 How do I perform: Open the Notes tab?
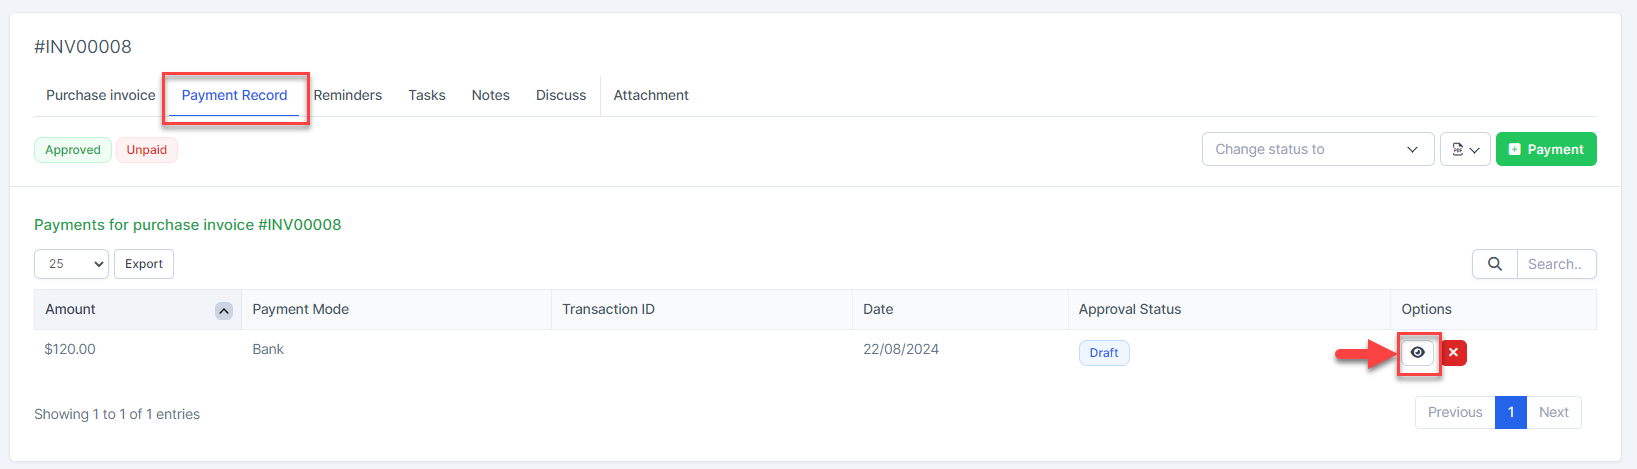[490, 96]
